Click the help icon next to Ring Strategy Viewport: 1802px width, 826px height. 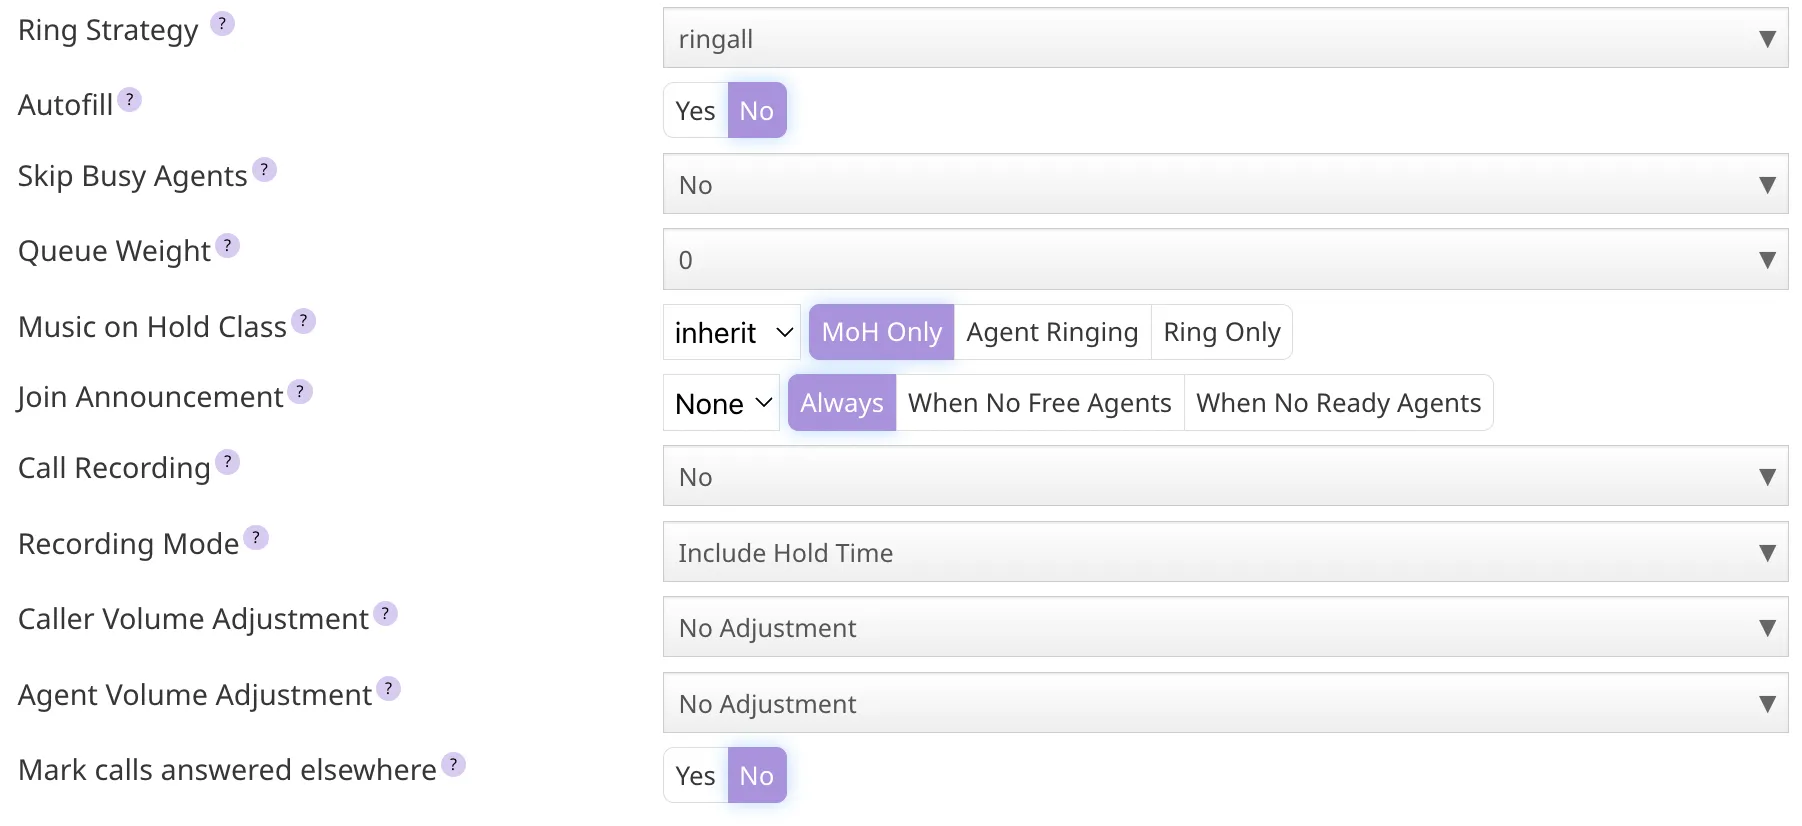(x=222, y=24)
